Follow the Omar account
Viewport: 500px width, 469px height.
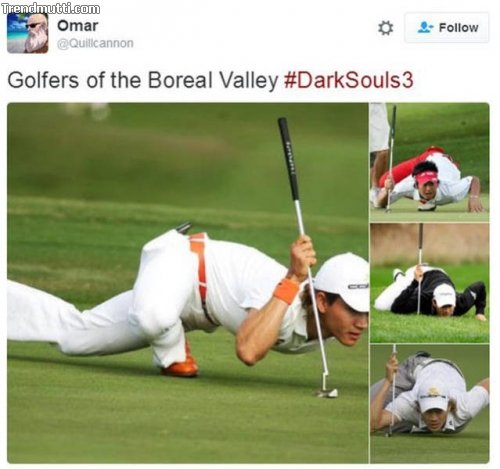point(447,28)
